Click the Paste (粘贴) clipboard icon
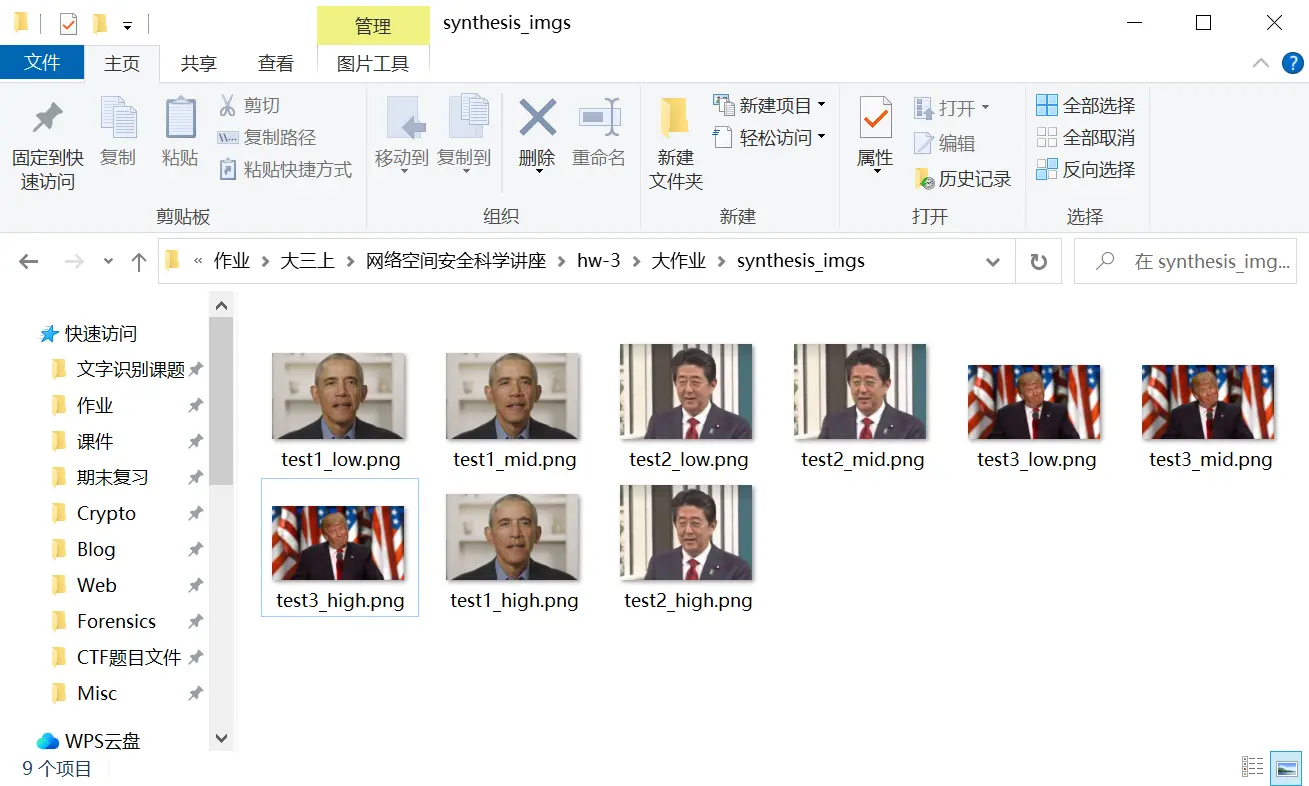The width and height of the screenshot is (1309, 786). [180, 119]
